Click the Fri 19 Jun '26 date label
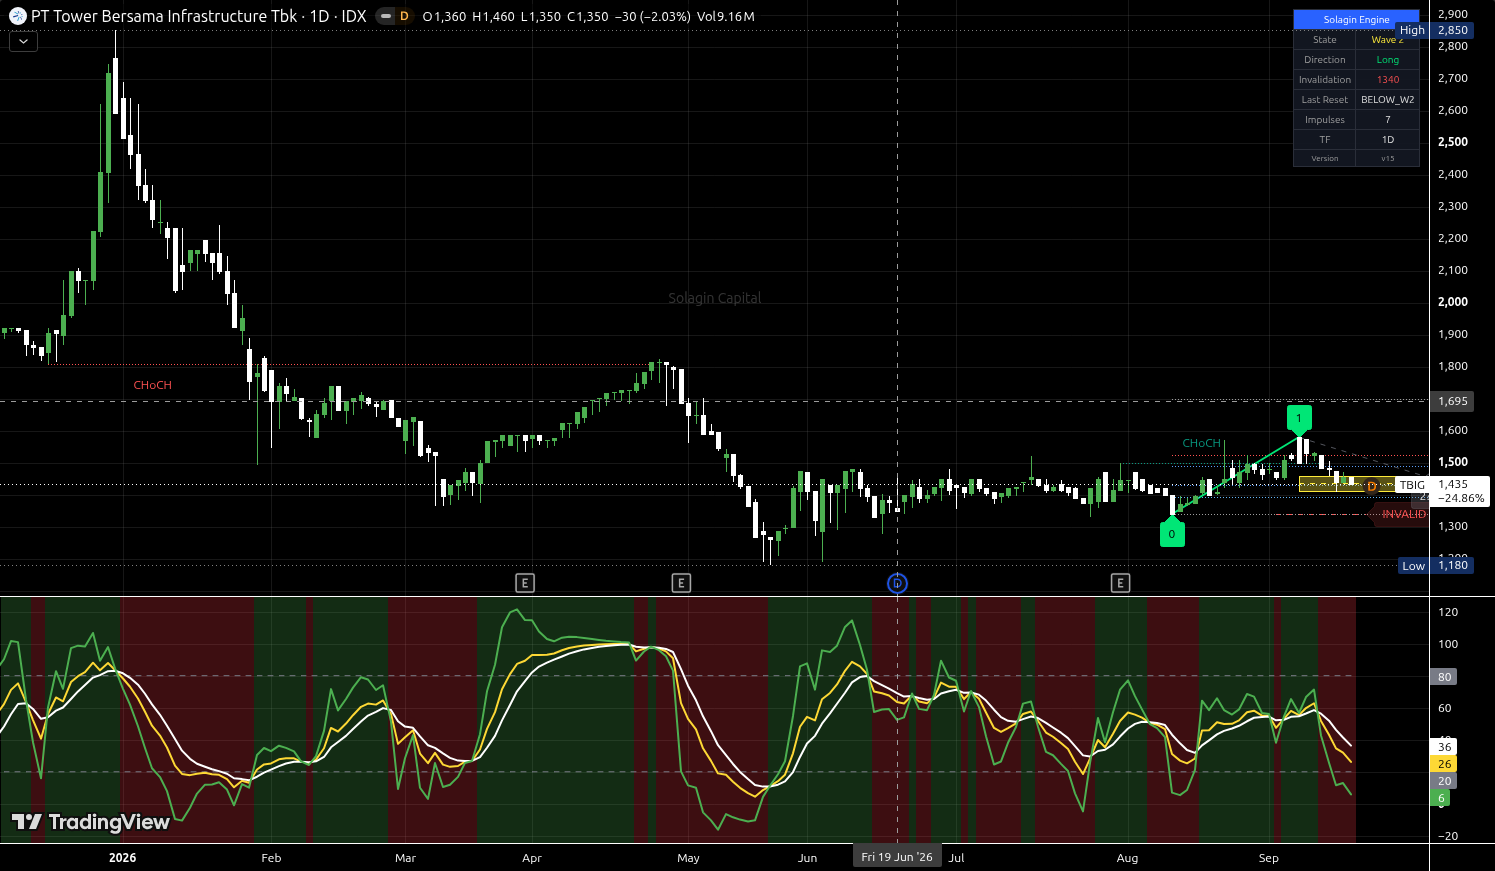 [897, 857]
